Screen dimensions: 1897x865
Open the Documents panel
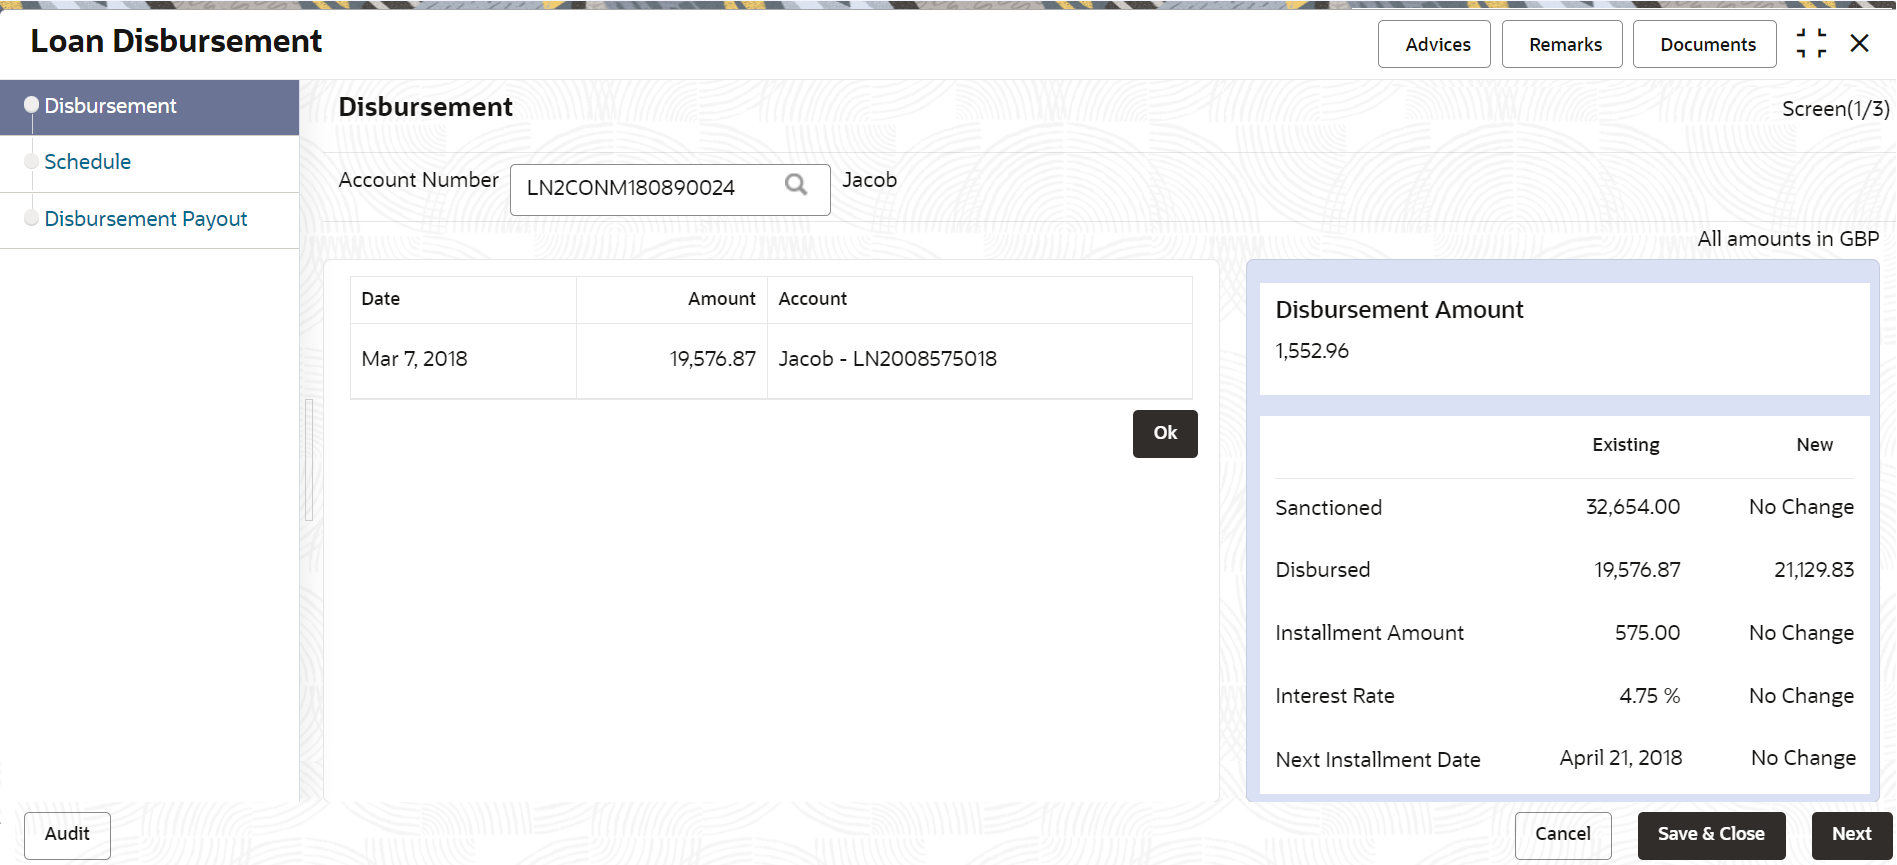[1705, 45]
